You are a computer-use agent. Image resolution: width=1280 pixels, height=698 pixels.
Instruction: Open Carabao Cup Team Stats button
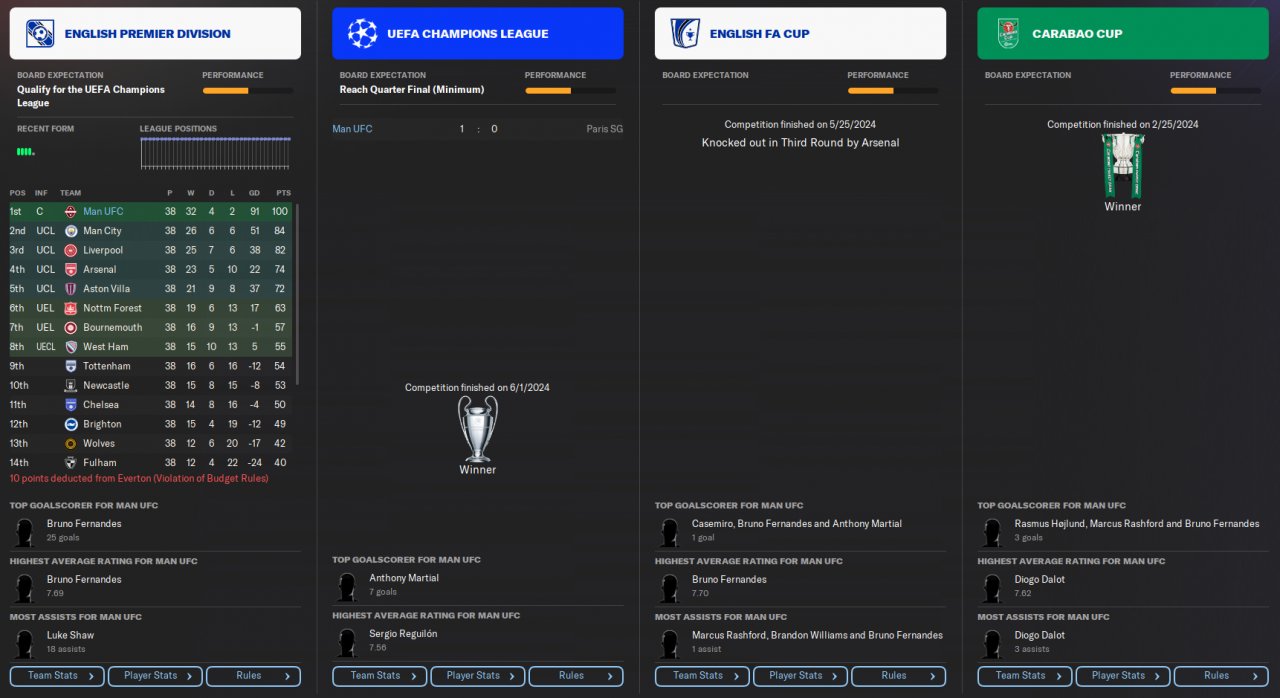pos(1025,676)
